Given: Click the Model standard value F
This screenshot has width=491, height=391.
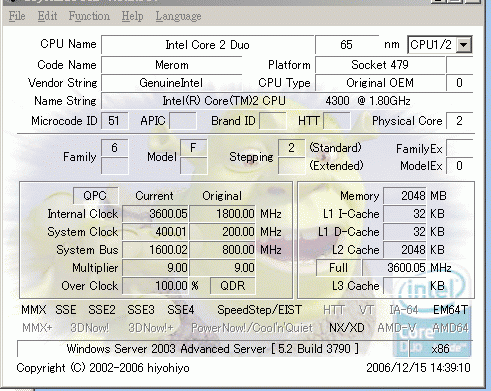Looking at the screenshot, I should [x=193, y=148].
